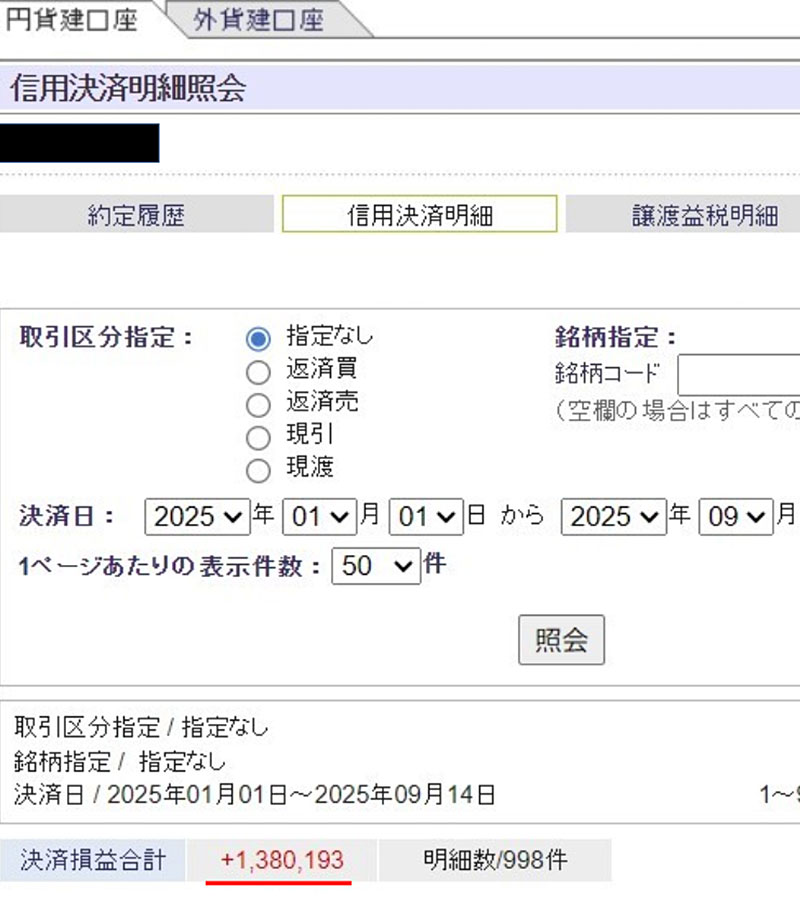Viewport: 800px width, 900px height.
Task: Switch to the 外貨建口座 tab
Action: pos(258,21)
